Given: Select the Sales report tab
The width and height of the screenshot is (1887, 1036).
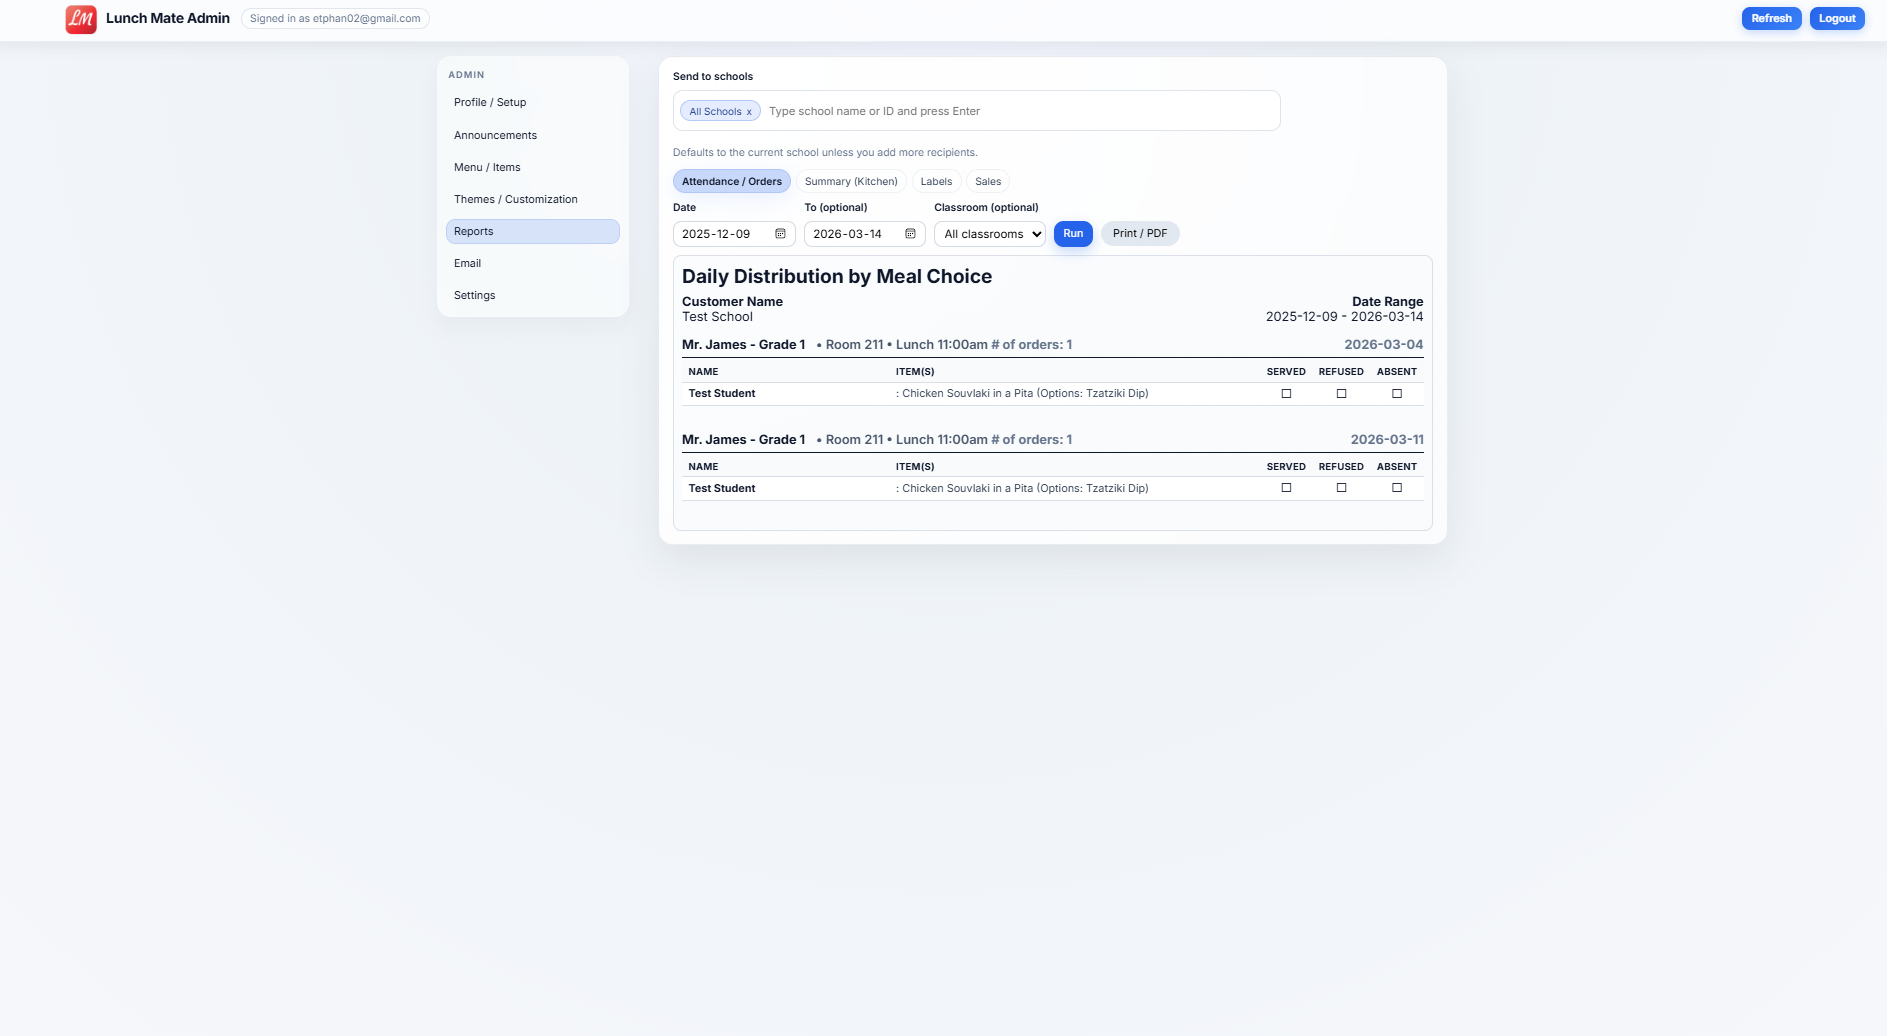Looking at the screenshot, I should (987, 181).
